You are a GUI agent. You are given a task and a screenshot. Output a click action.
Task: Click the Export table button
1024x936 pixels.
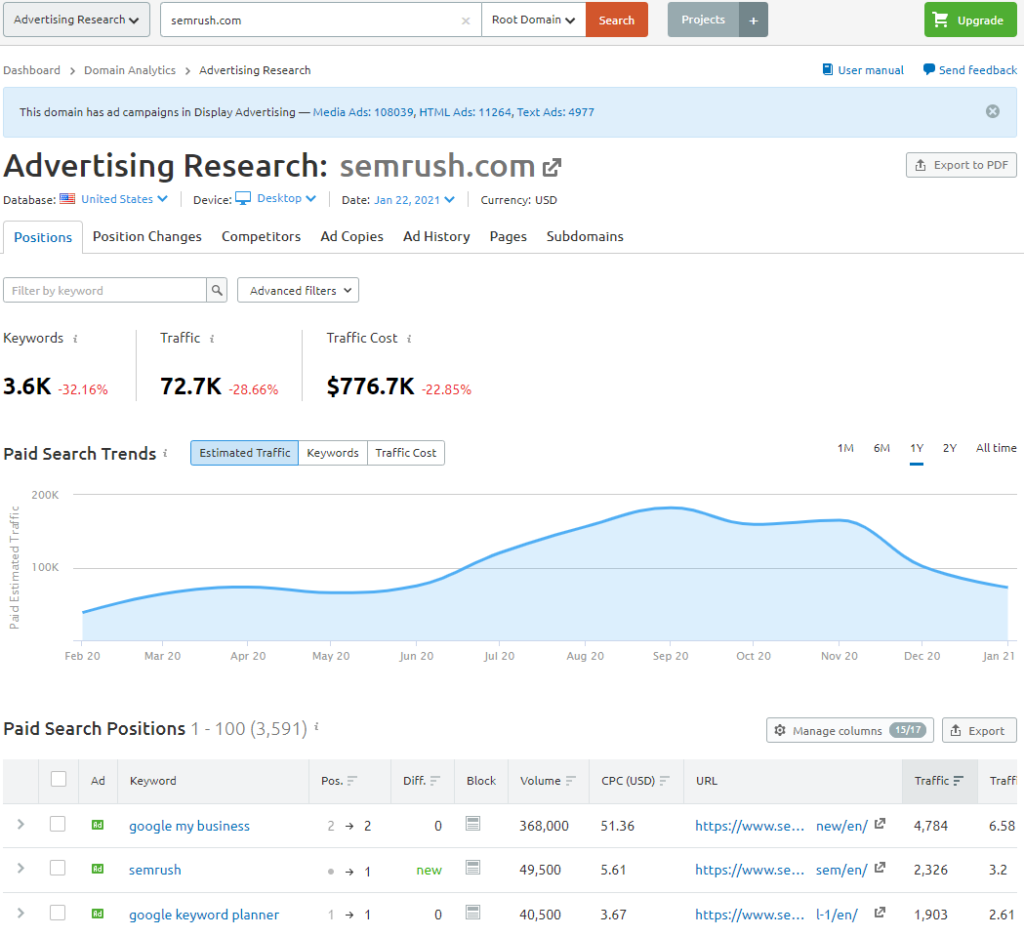click(x=979, y=730)
